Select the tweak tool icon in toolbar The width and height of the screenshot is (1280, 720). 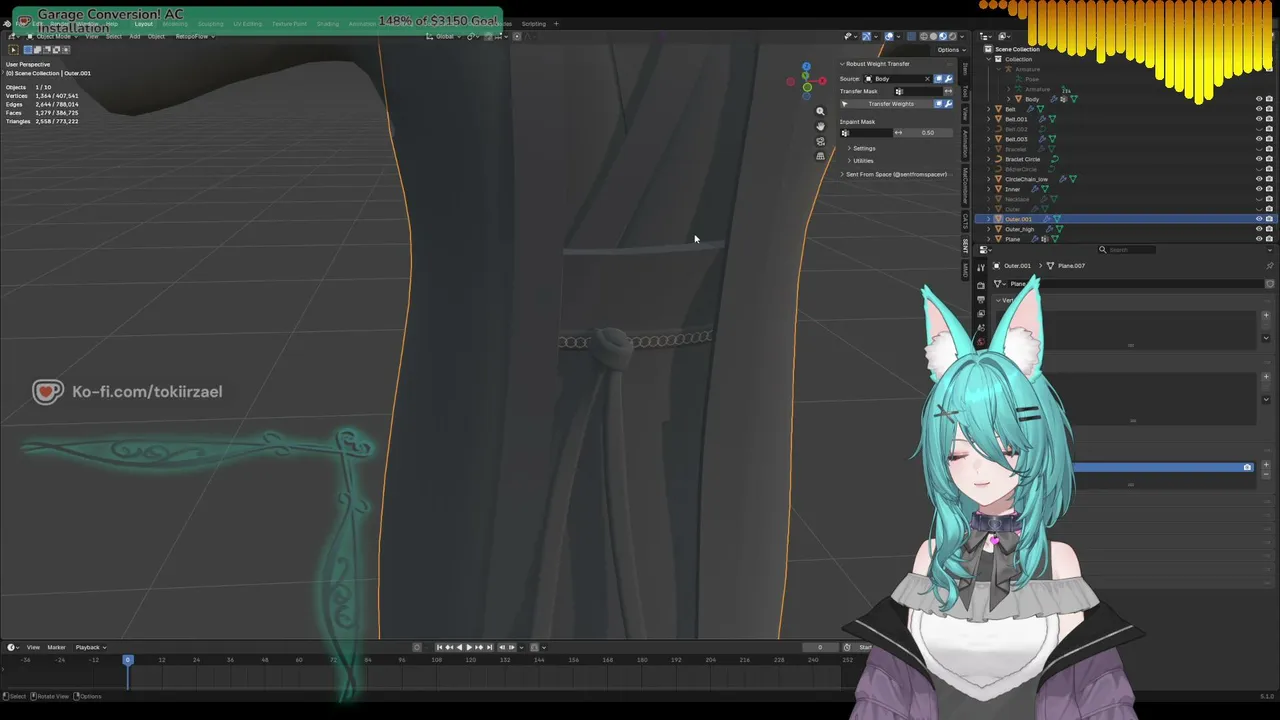13,50
